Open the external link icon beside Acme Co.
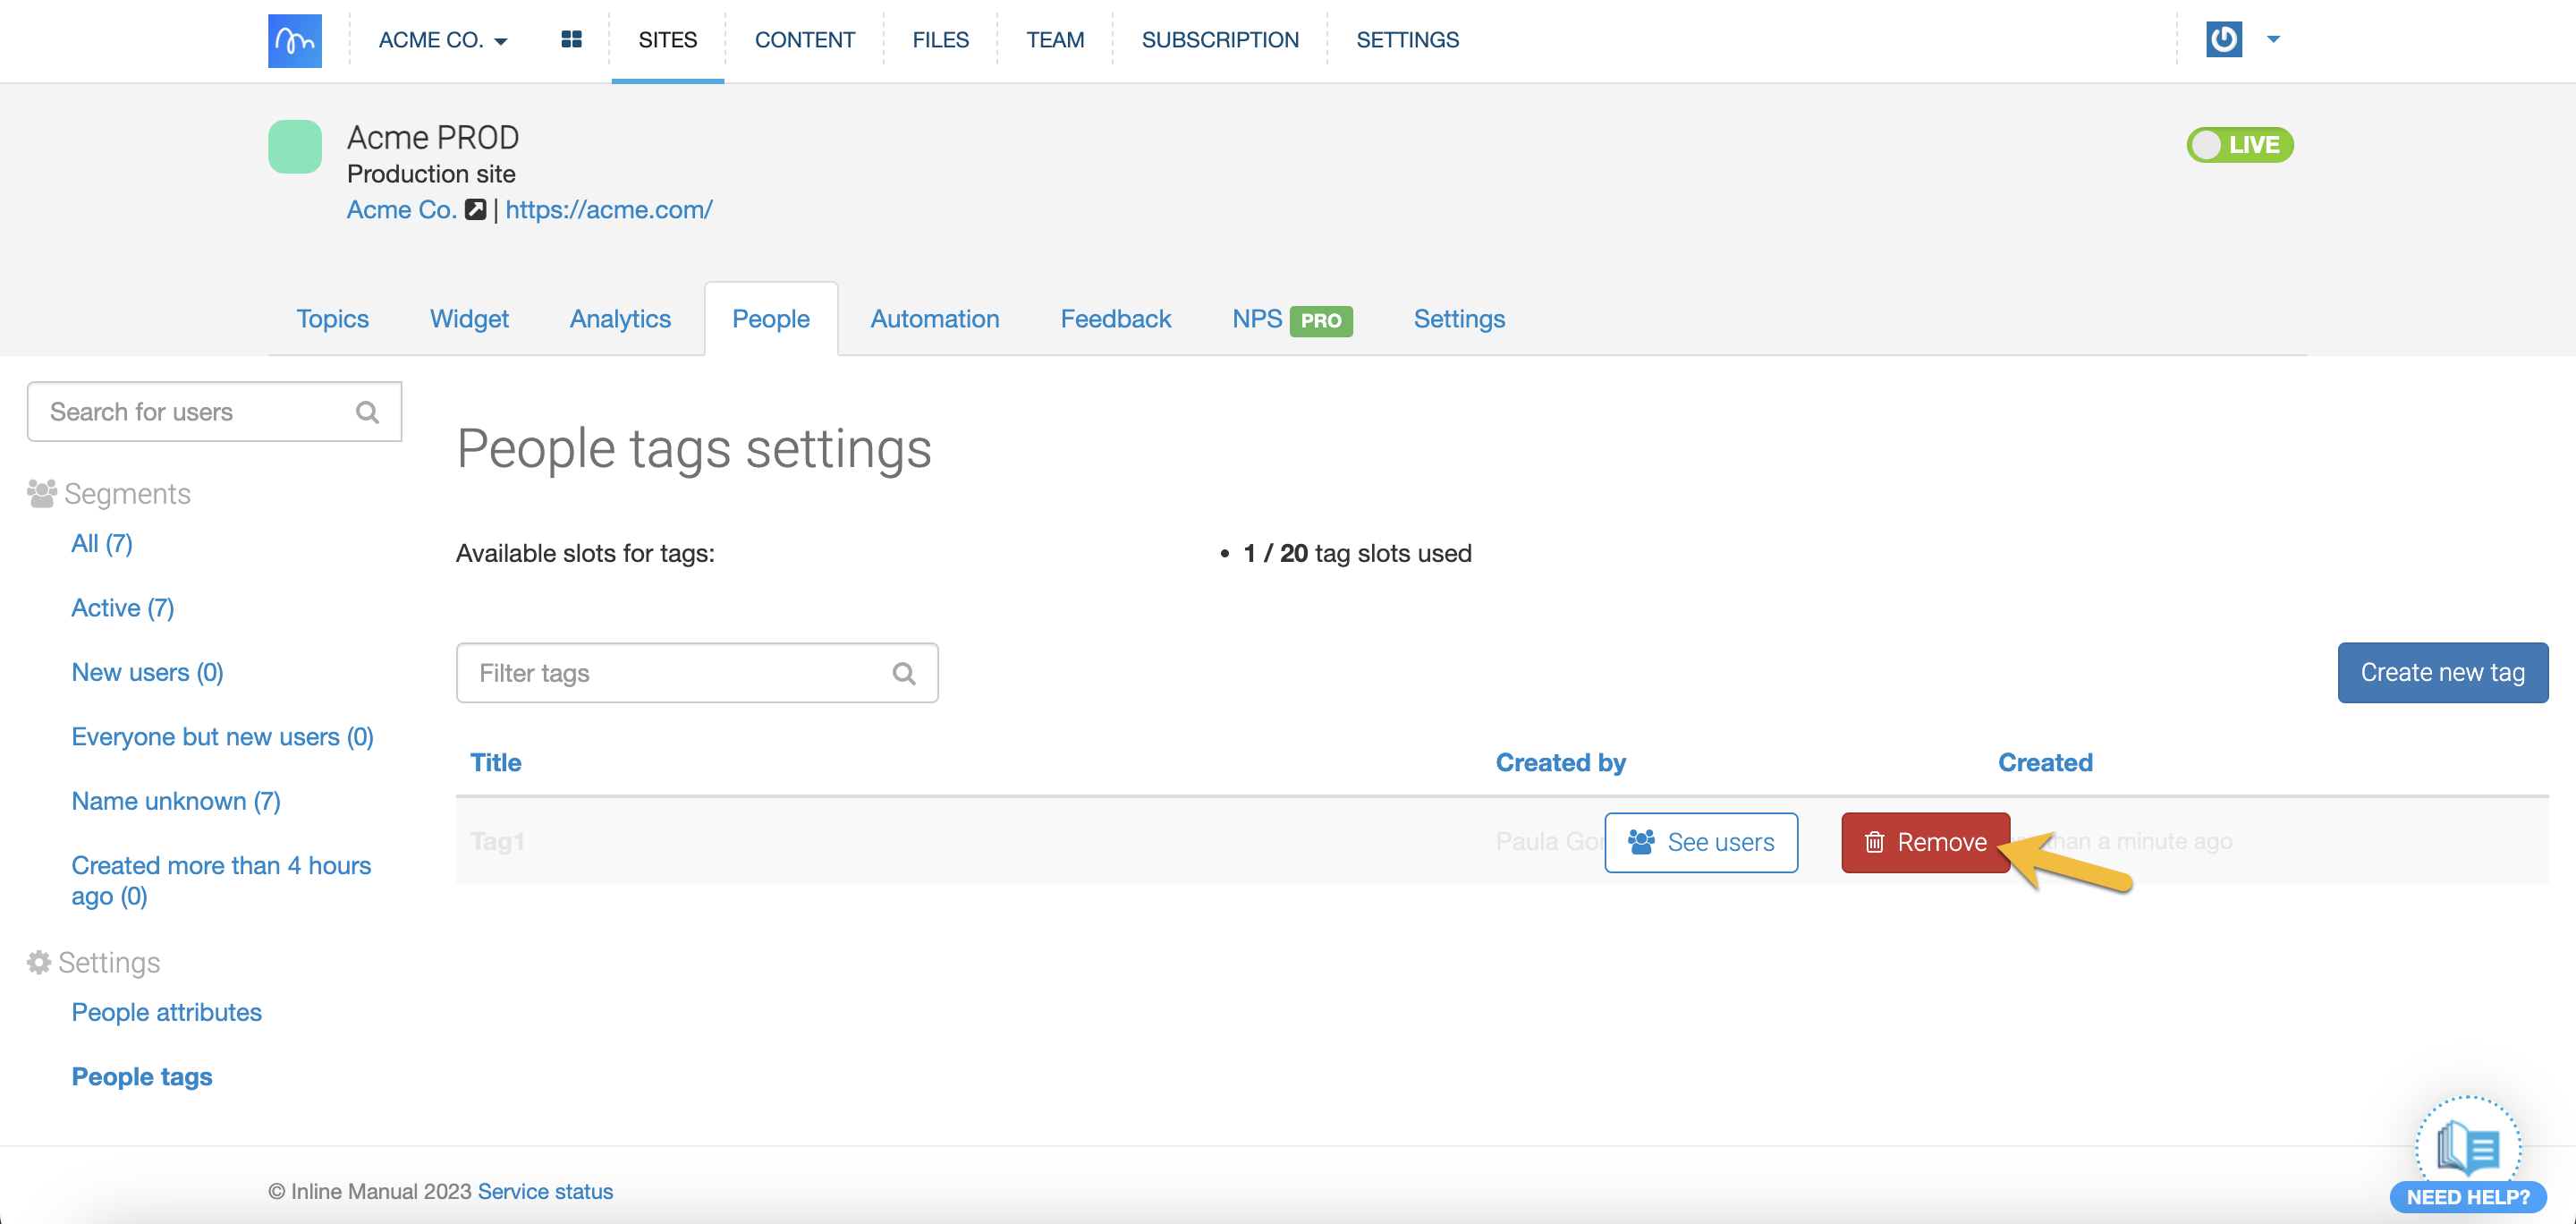Image resolution: width=2576 pixels, height=1224 pixels. click(476, 210)
